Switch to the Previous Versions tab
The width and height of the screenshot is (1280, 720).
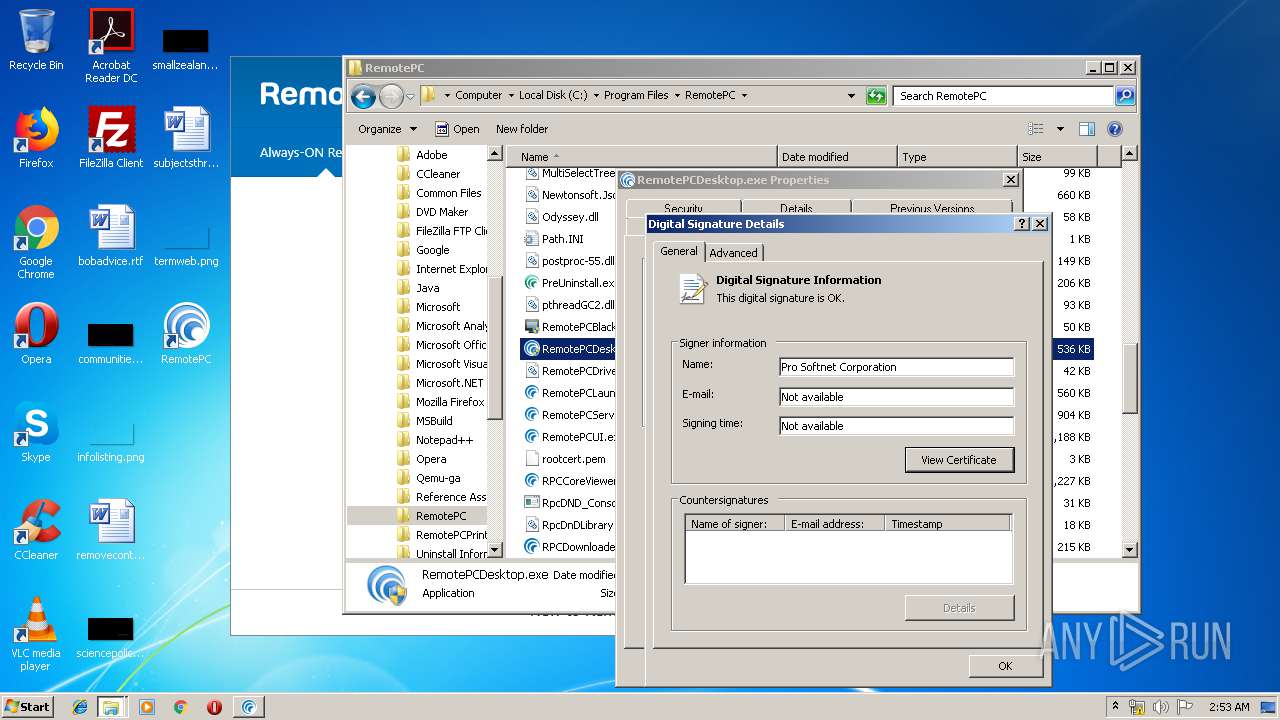[932, 208]
